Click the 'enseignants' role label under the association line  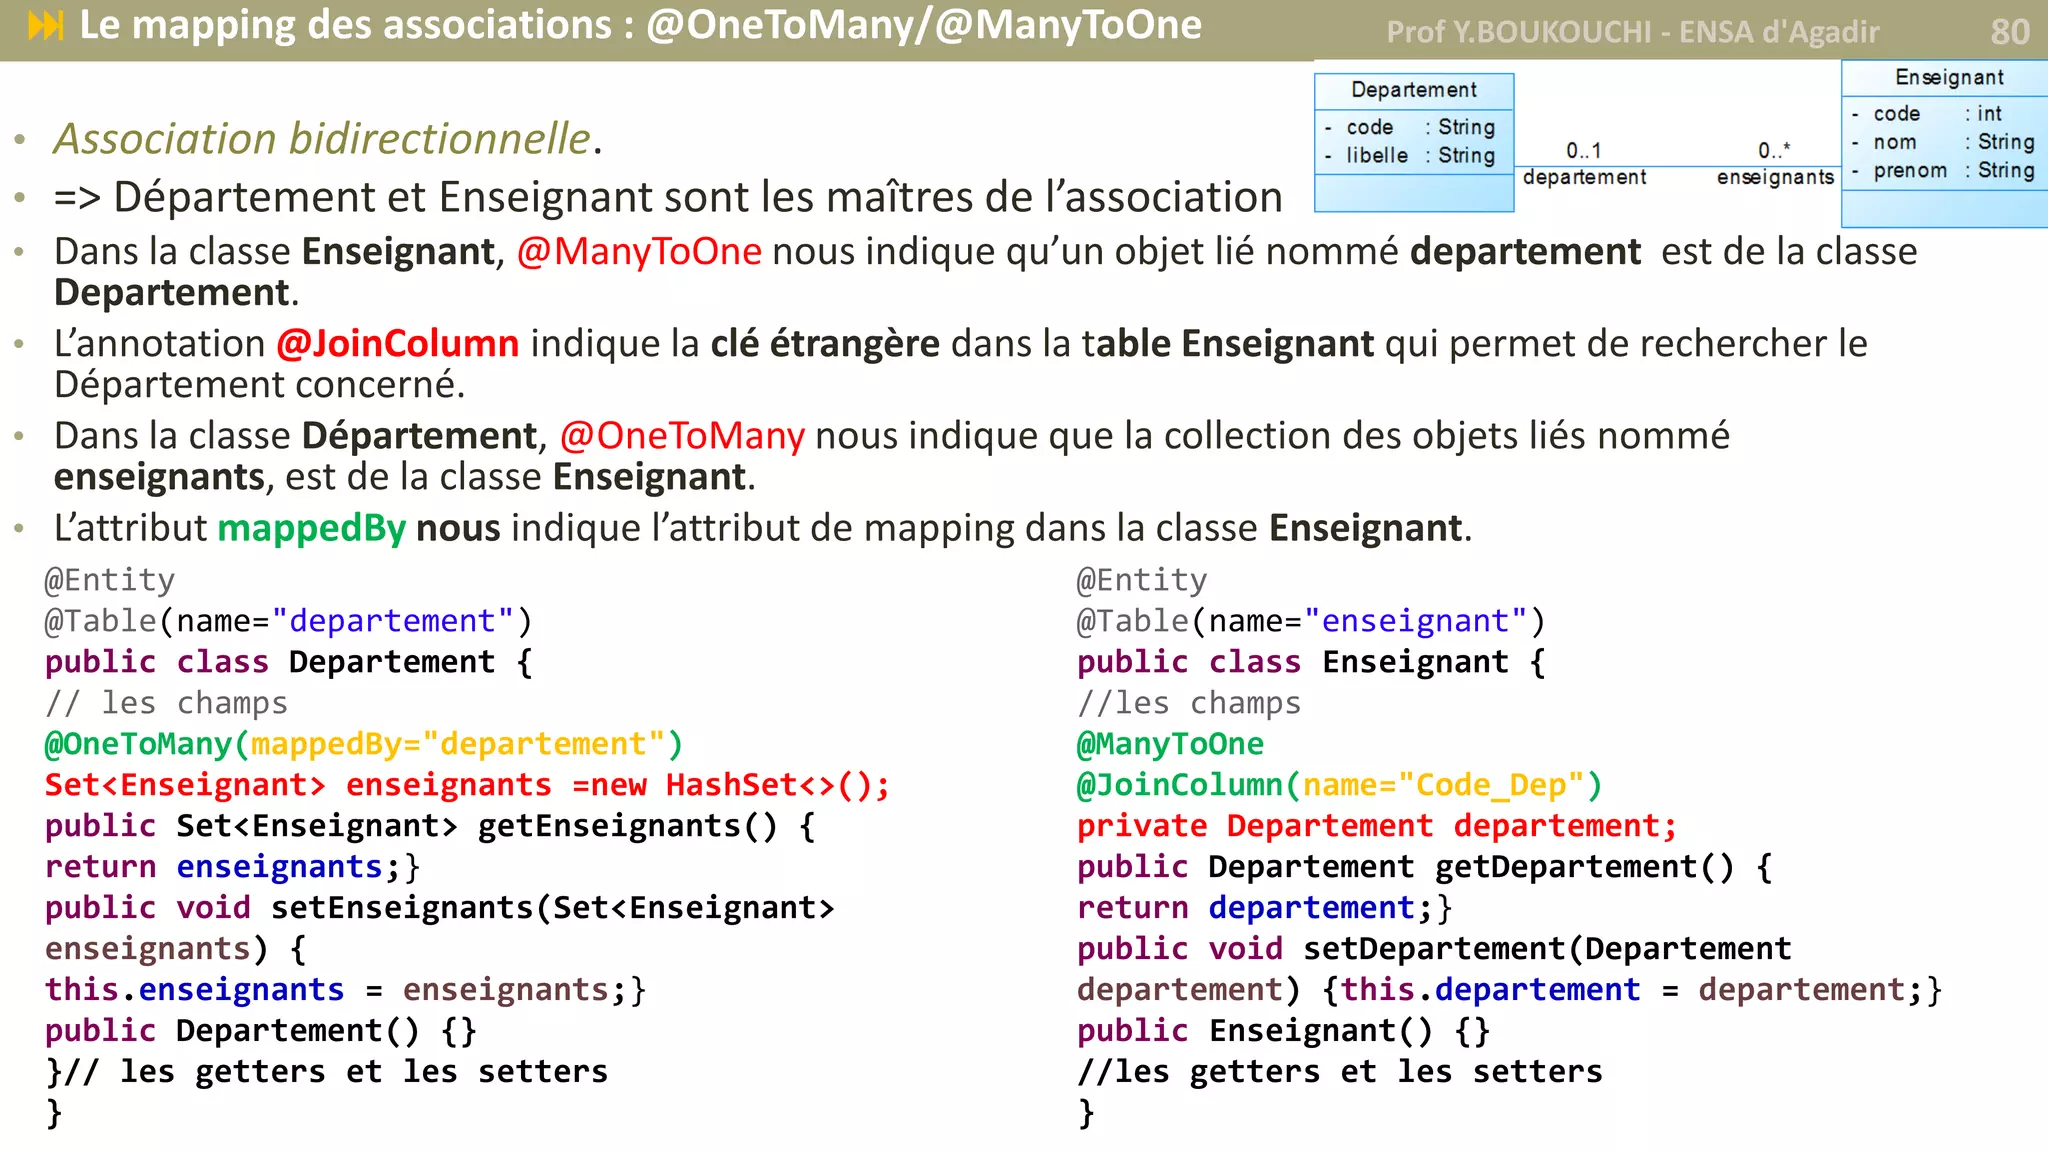[1776, 177]
